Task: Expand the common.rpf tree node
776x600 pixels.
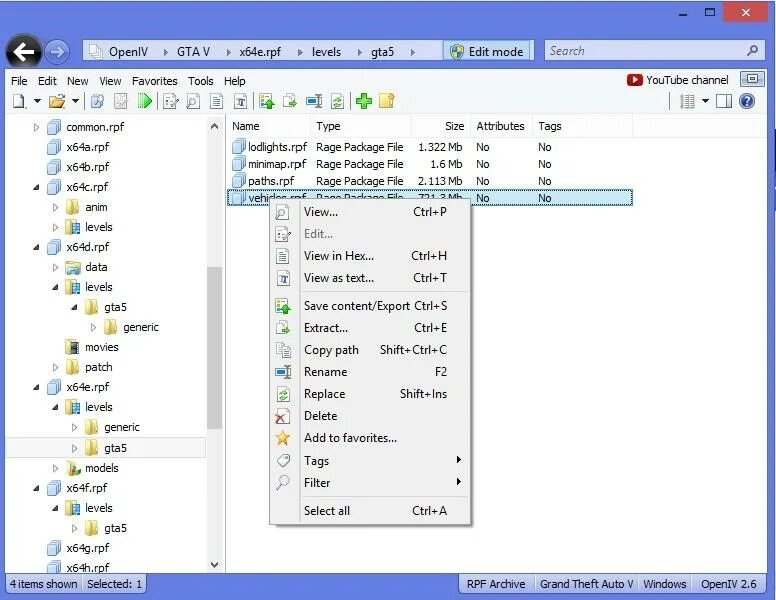Action: 36,127
